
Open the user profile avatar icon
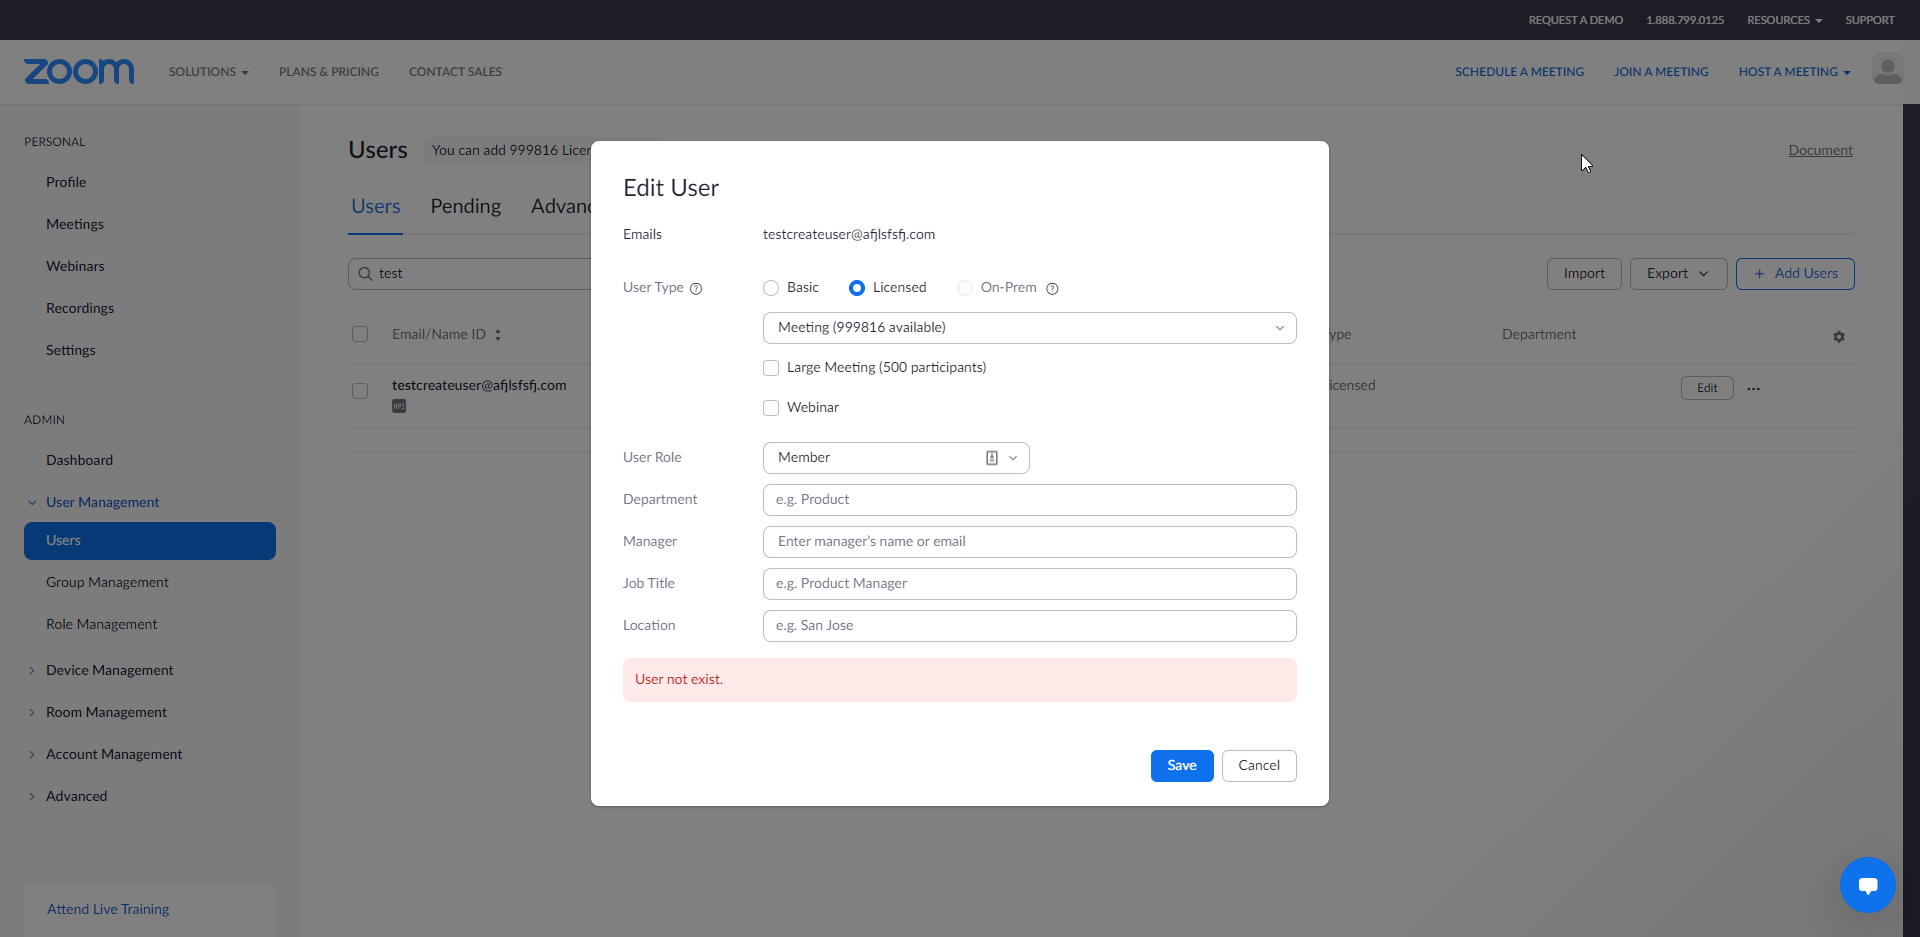point(1887,71)
